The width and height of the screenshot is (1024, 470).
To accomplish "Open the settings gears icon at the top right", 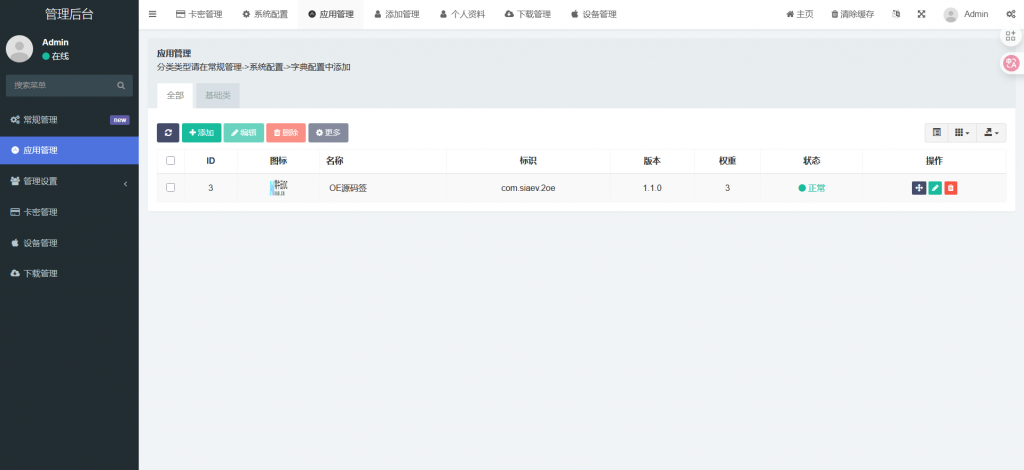I will tap(1009, 15).
